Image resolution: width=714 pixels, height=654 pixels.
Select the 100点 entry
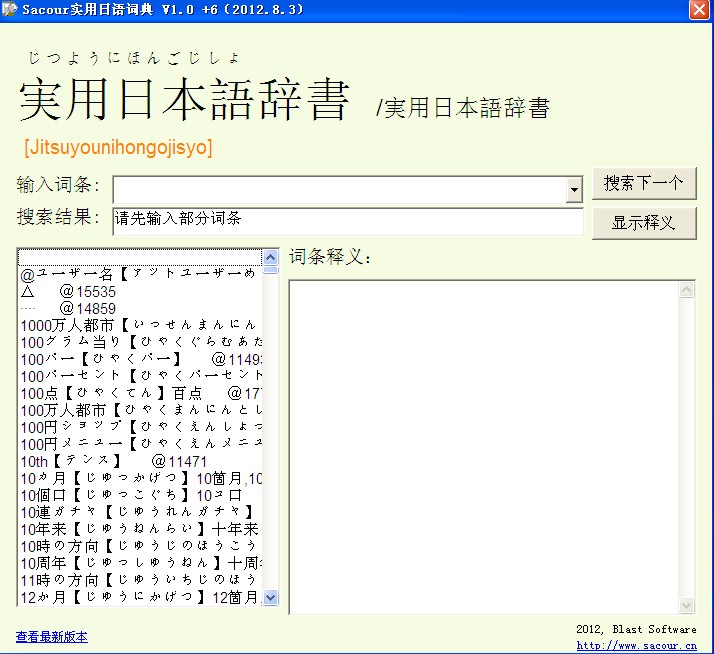(140, 393)
